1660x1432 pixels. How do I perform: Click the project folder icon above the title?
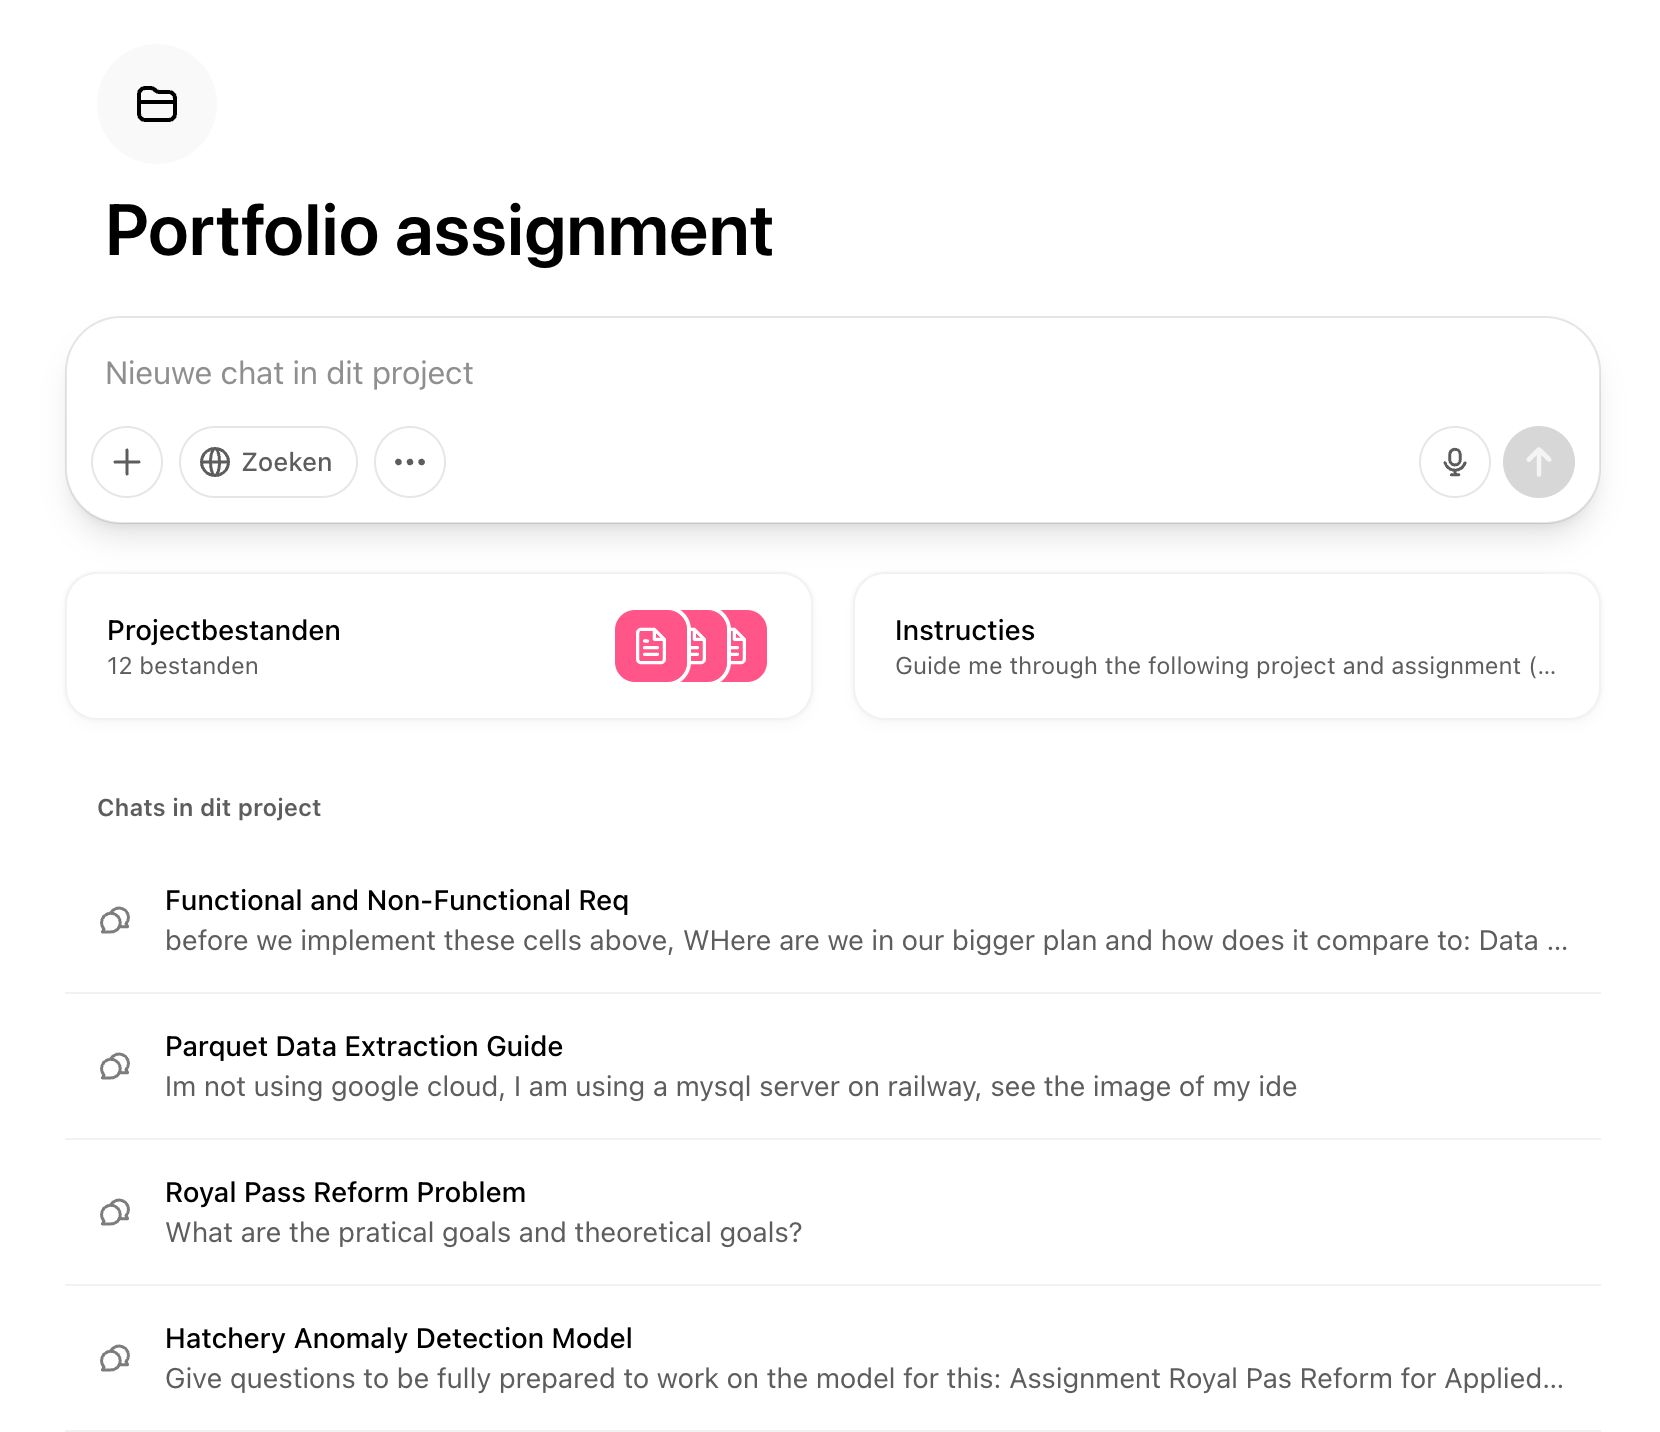157,104
